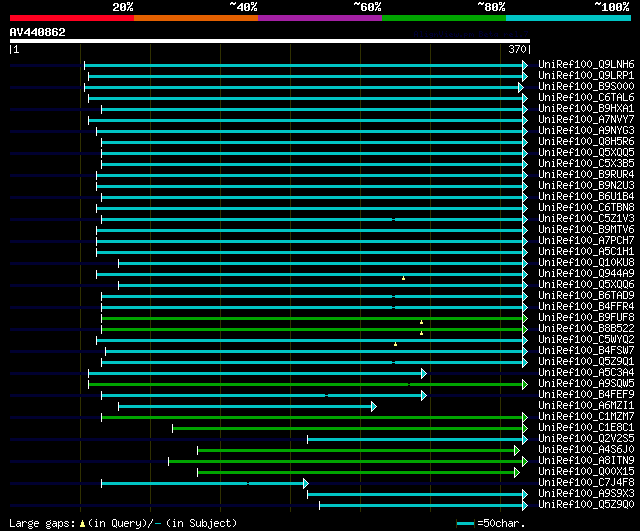Click the orange ~40% identity legend segment

(196, 18)
